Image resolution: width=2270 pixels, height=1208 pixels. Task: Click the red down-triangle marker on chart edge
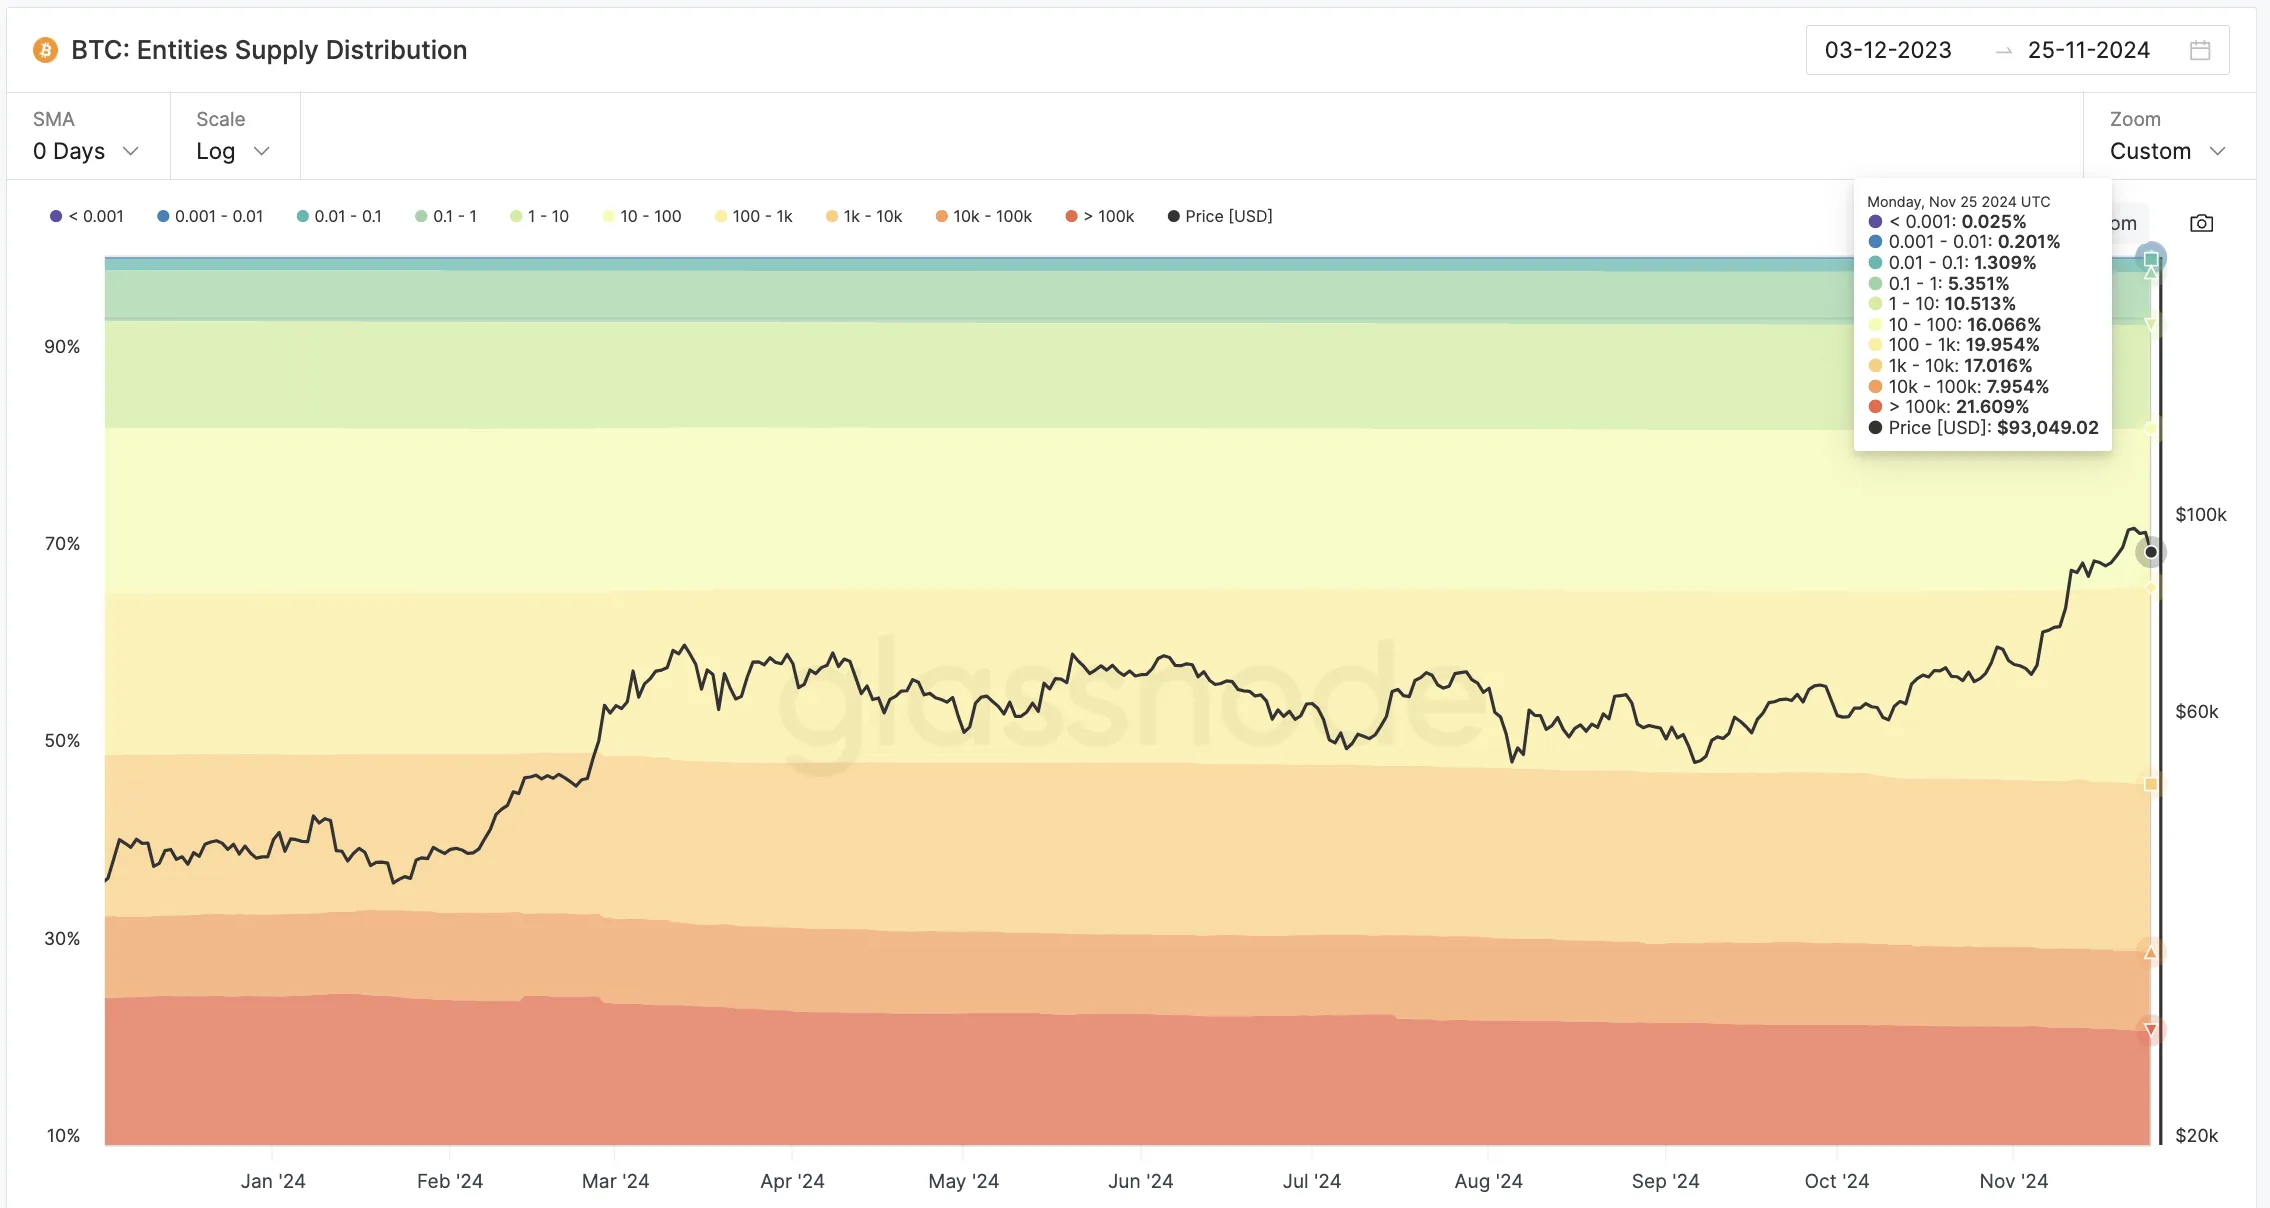coord(2151,1030)
